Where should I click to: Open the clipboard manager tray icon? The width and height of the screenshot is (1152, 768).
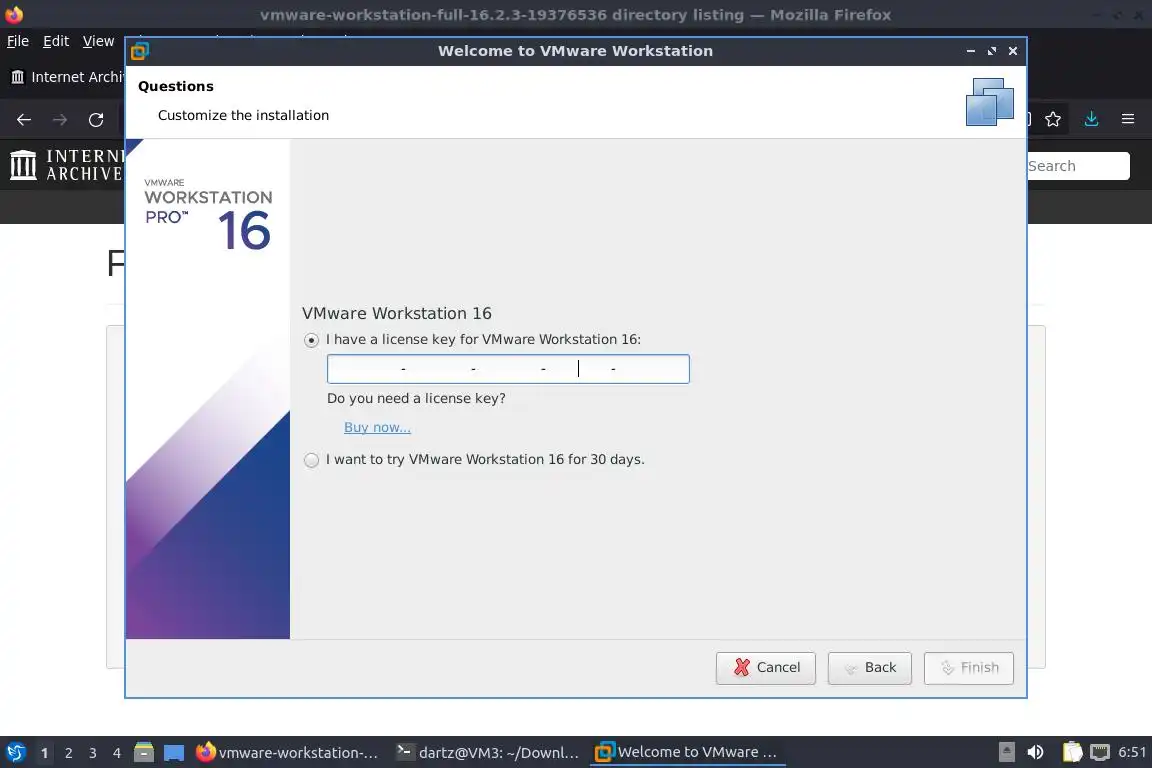(1072, 752)
